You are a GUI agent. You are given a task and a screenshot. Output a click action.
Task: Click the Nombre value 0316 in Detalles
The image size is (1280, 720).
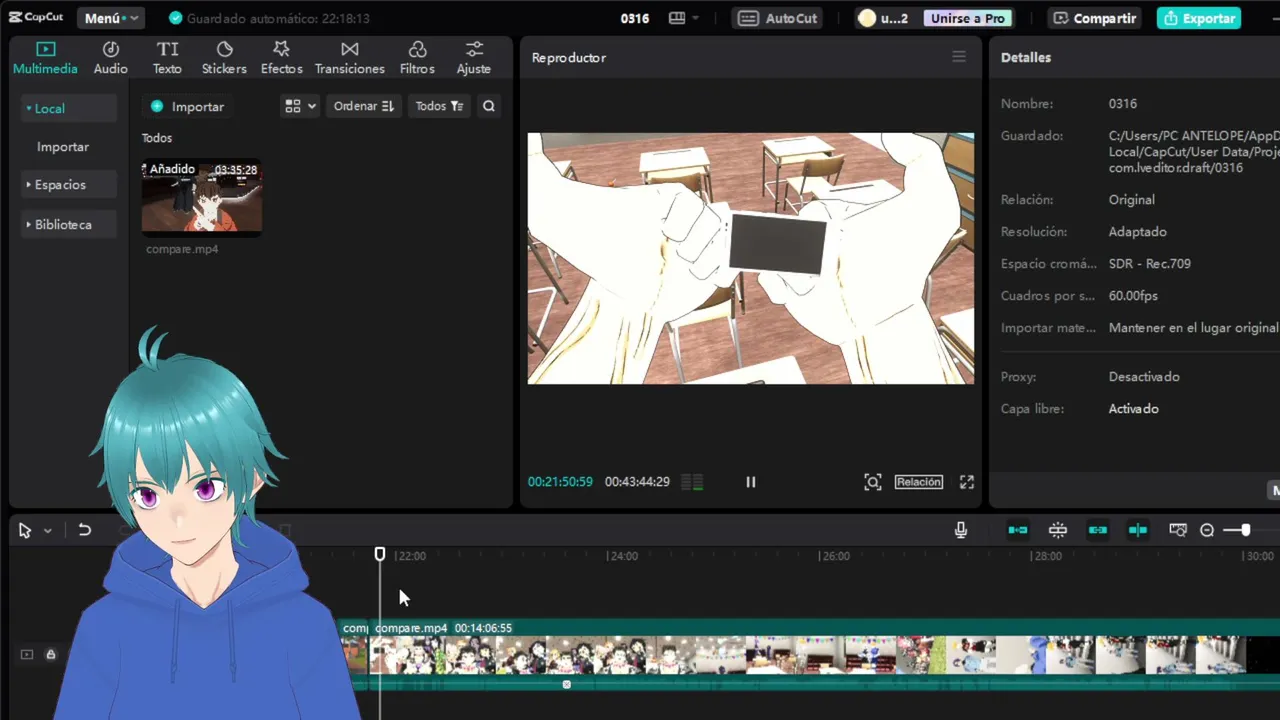1123,104
